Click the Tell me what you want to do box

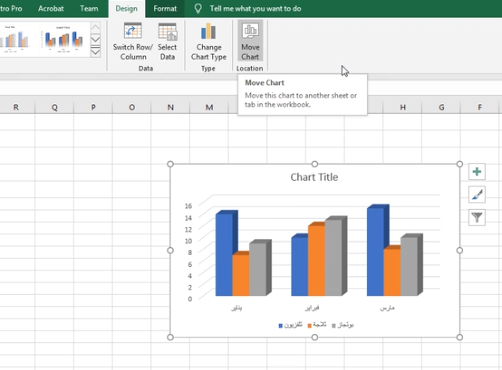point(255,9)
